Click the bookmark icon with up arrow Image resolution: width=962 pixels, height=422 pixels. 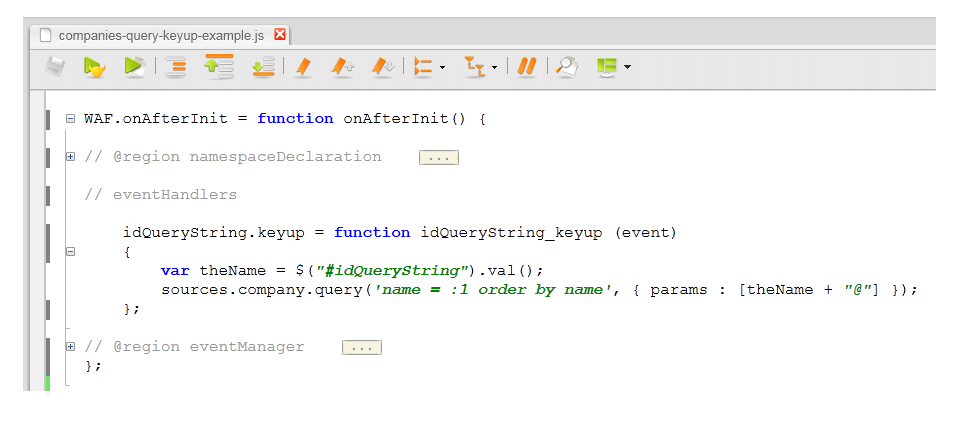343,67
